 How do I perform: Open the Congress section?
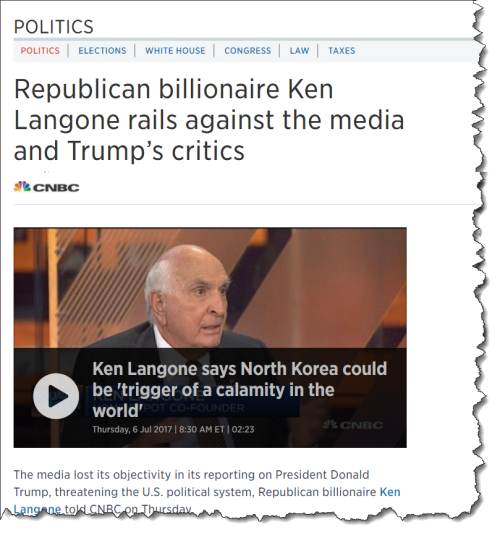[x=247, y=51]
